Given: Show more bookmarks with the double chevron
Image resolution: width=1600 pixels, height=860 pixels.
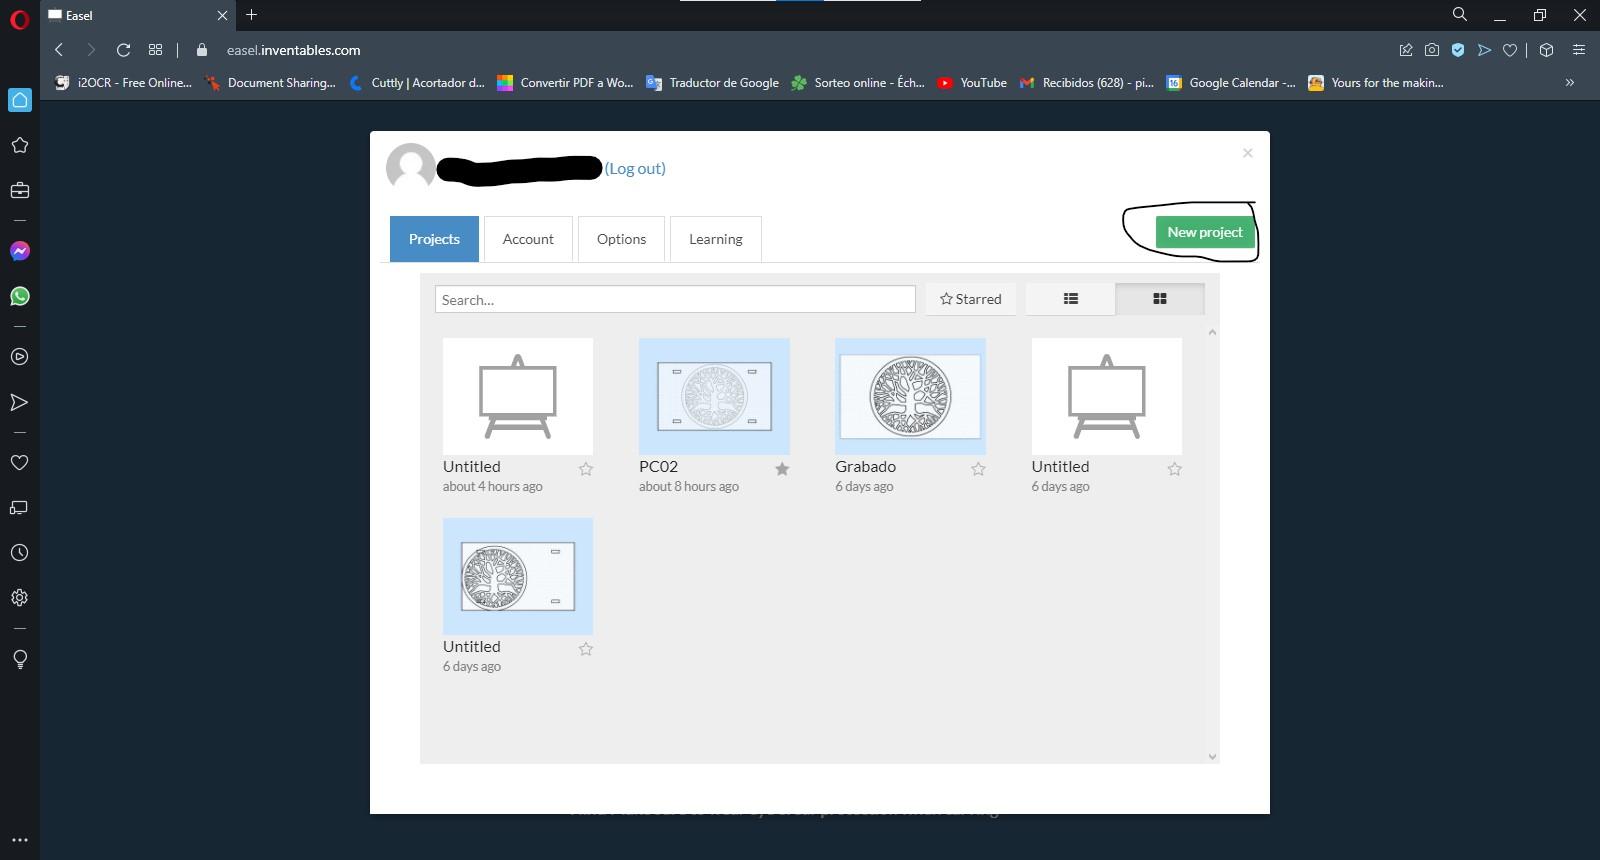Looking at the screenshot, I should click(1570, 83).
